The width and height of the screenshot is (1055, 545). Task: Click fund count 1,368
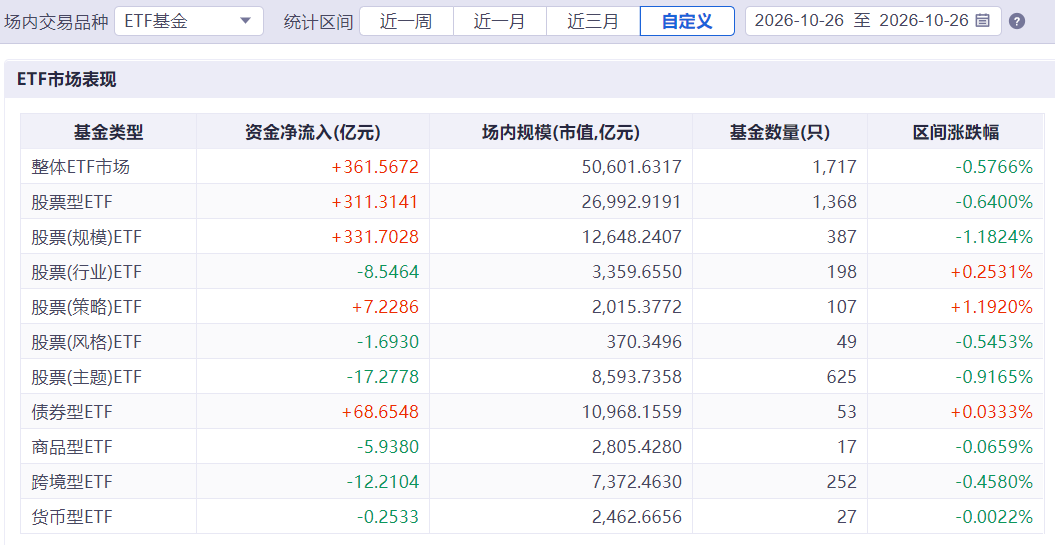(x=835, y=202)
